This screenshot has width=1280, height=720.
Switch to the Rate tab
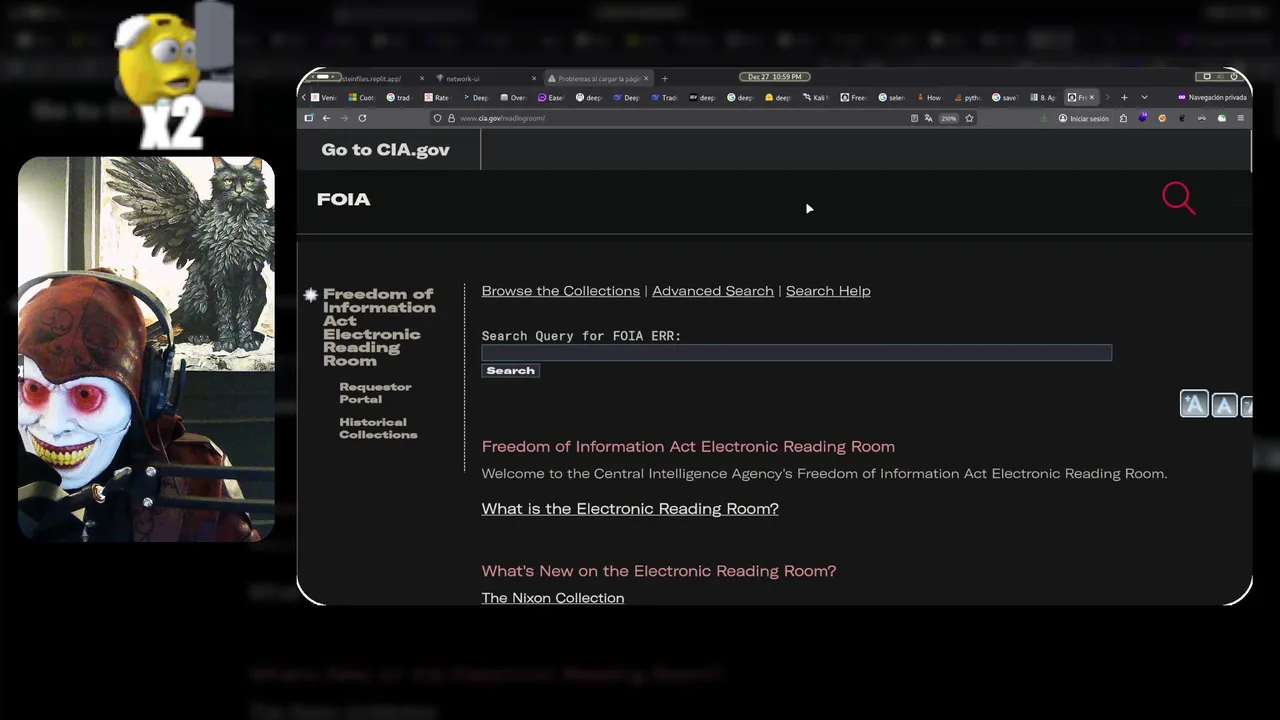(437, 97)
